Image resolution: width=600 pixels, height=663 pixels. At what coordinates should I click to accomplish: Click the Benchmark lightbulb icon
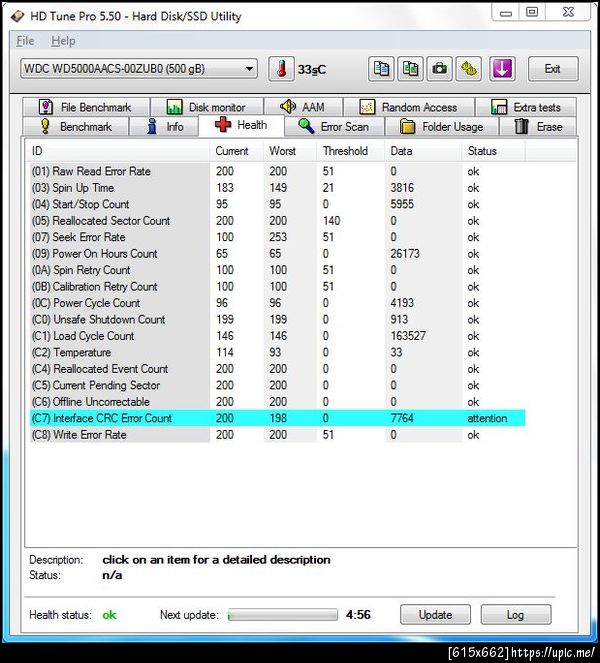[45, 126]
